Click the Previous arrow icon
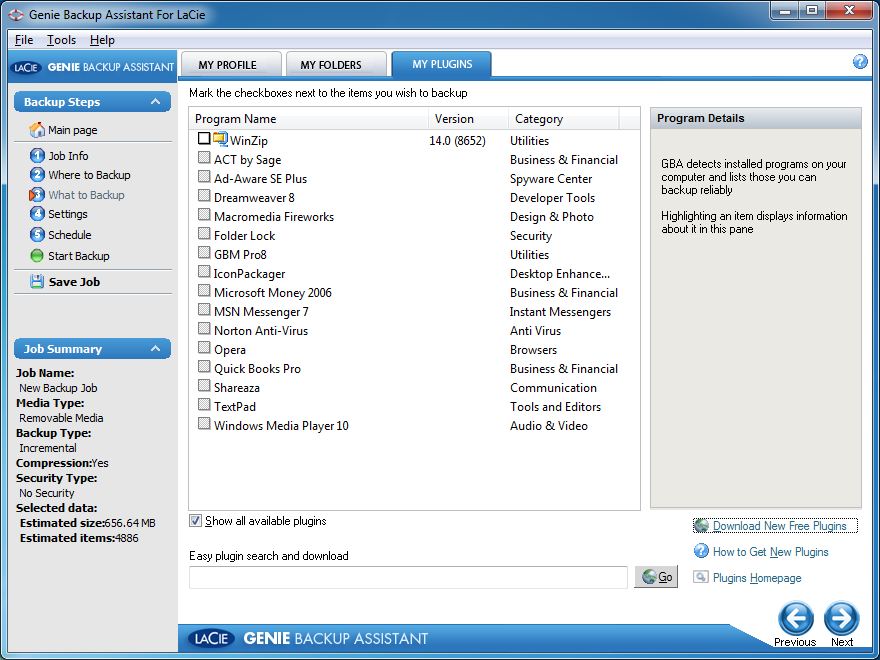Screen dimensions: 880x660 pos(795,618)
